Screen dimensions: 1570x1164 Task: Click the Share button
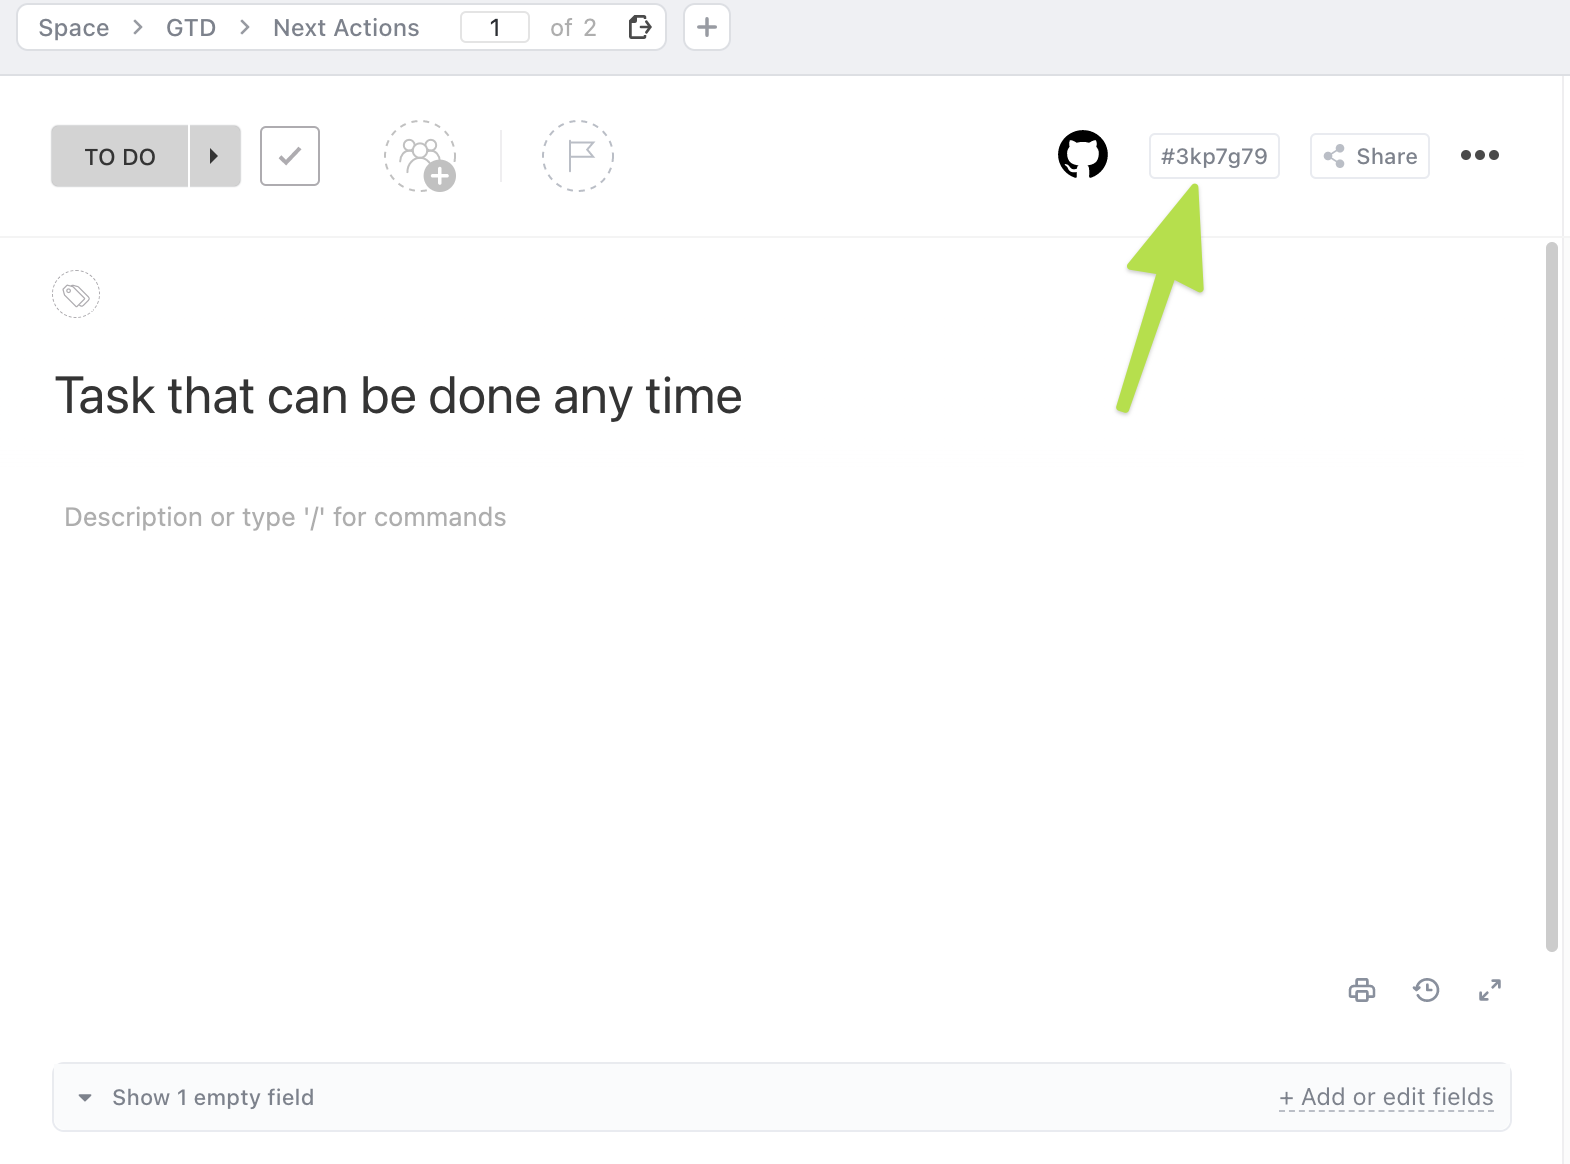(x=1369, y=156)
